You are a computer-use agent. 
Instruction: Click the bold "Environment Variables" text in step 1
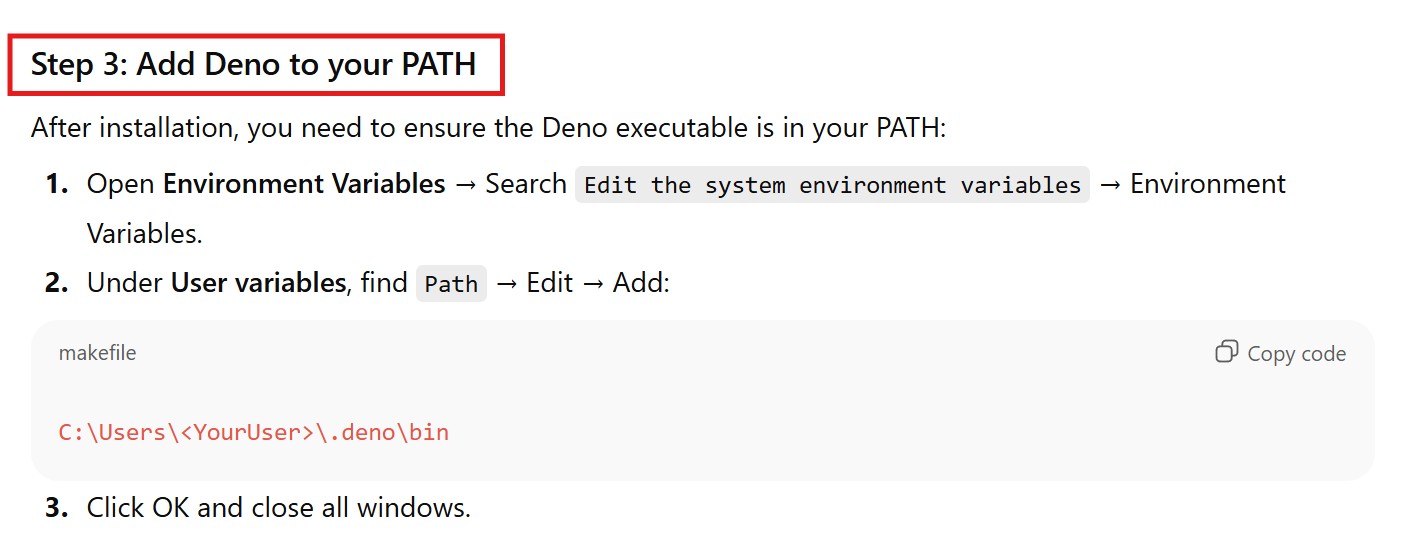coord(304,184)
